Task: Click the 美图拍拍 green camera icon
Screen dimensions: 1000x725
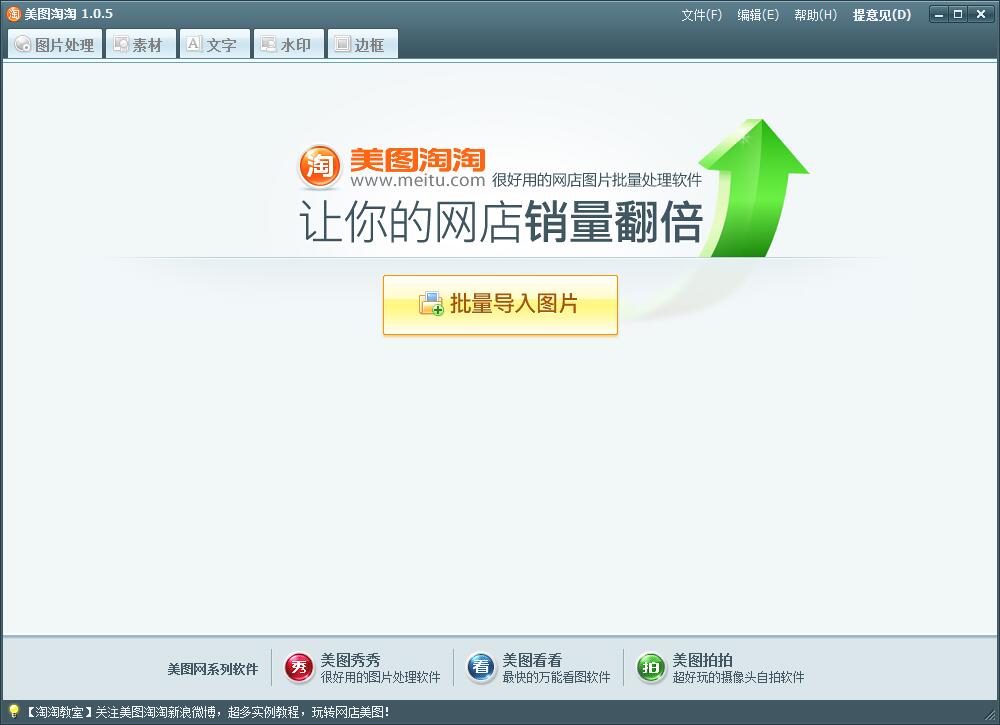Action: pyautogui.click(x=650, y=665)
